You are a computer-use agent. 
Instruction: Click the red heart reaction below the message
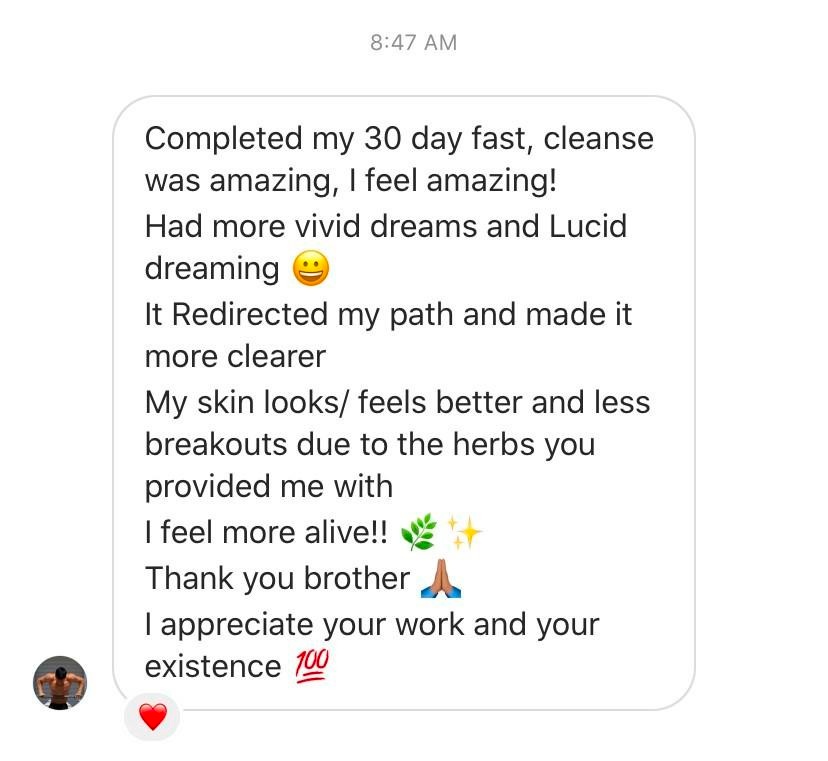[x=153, y=717]
